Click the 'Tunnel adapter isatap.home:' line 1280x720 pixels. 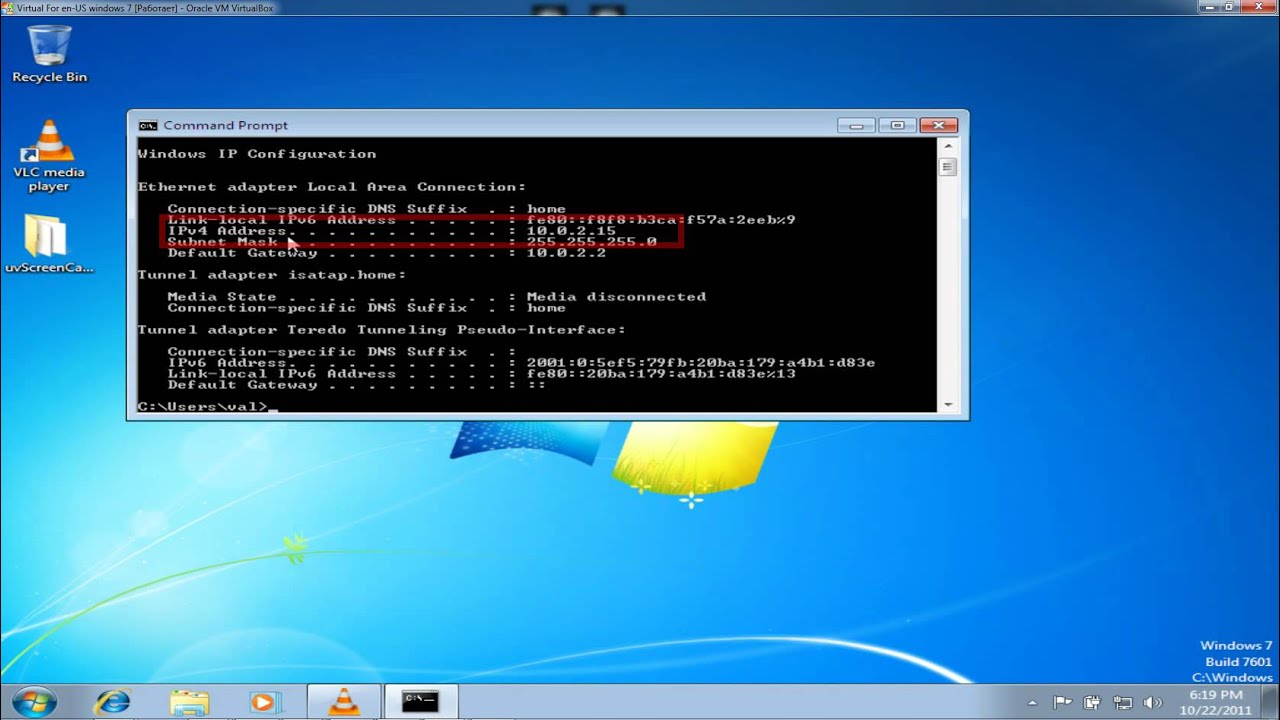click(272, 275)
